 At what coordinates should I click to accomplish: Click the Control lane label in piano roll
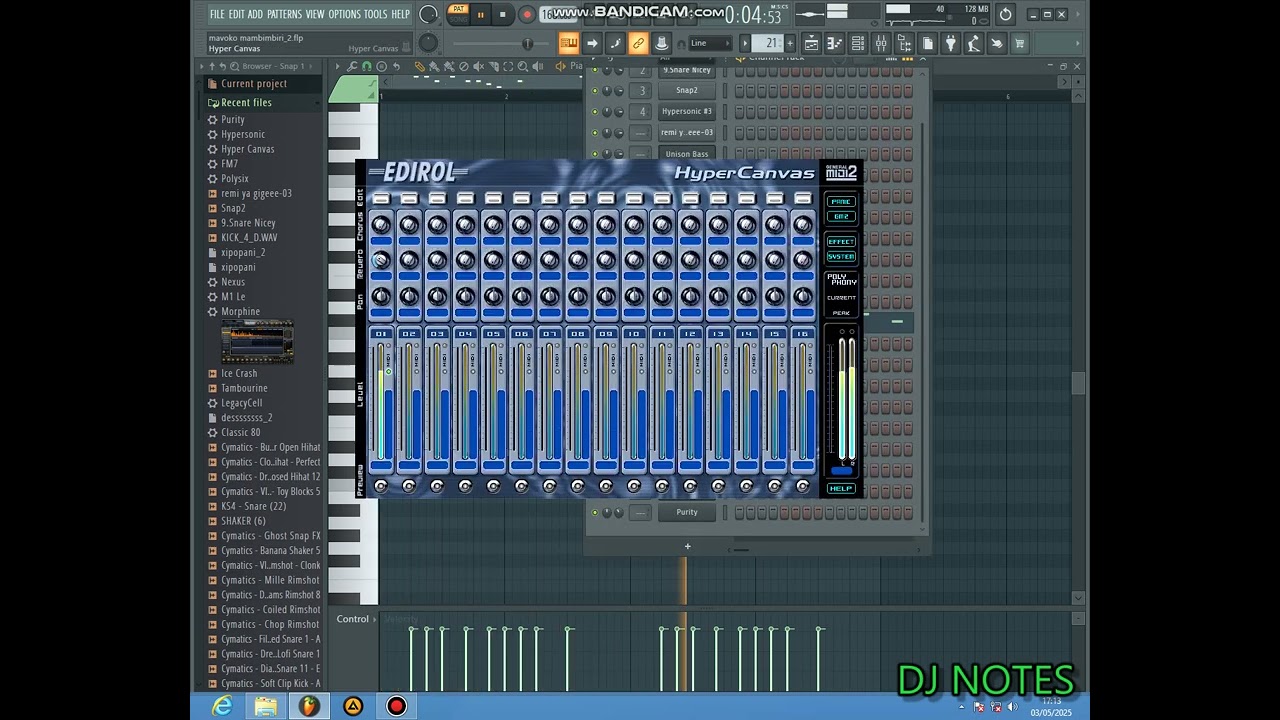pos(352,619)
